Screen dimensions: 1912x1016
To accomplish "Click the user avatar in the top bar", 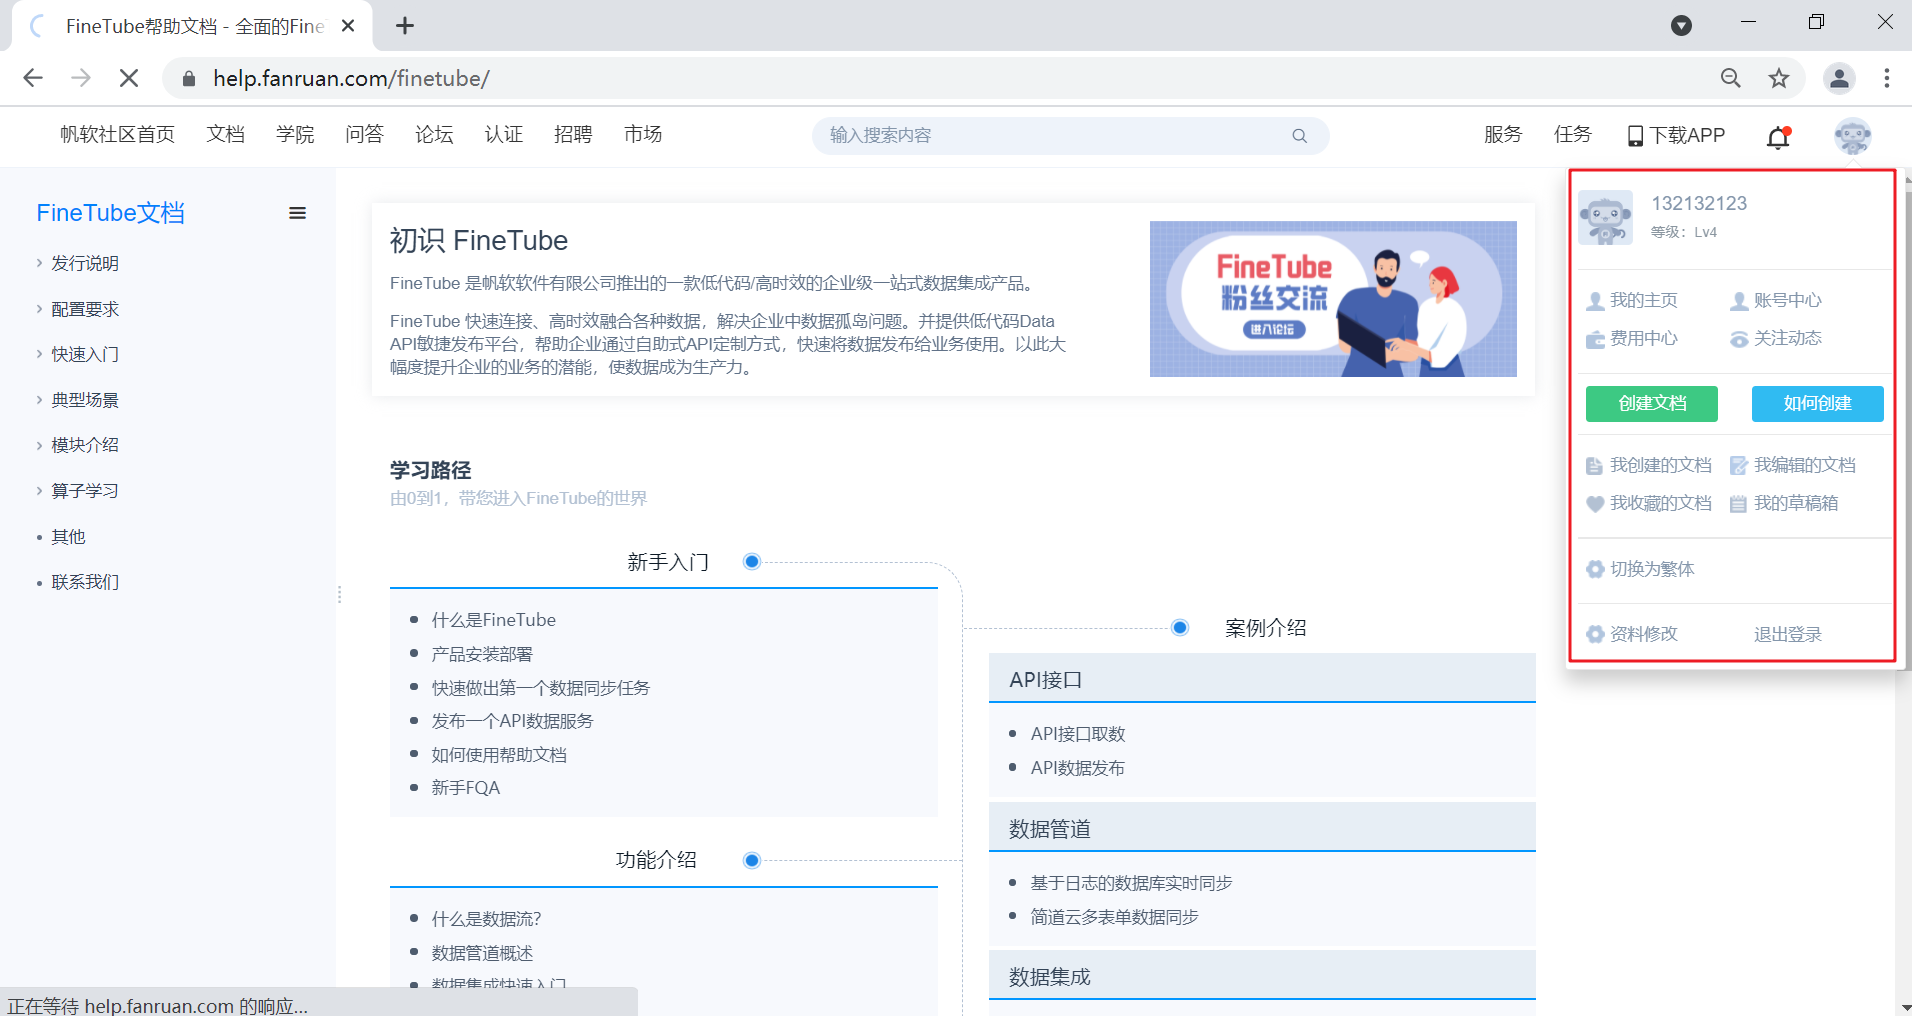I will (1853, 136).
